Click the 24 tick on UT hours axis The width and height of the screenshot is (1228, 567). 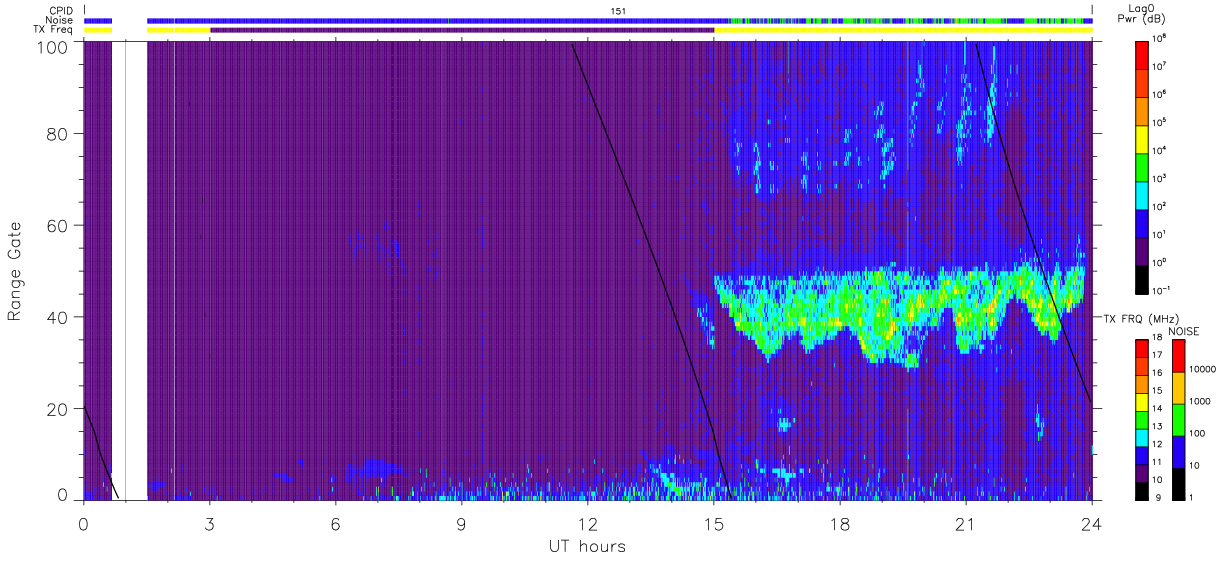[1092, 523]
